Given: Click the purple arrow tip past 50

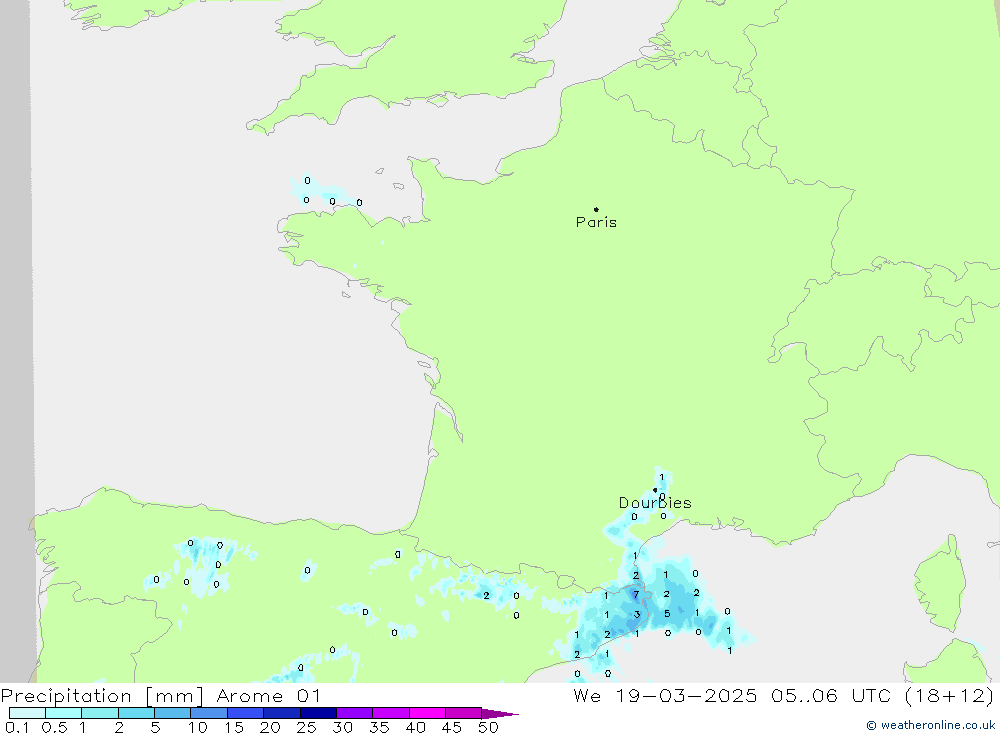Looking at the screenshot, I should [x=501, y=713].
